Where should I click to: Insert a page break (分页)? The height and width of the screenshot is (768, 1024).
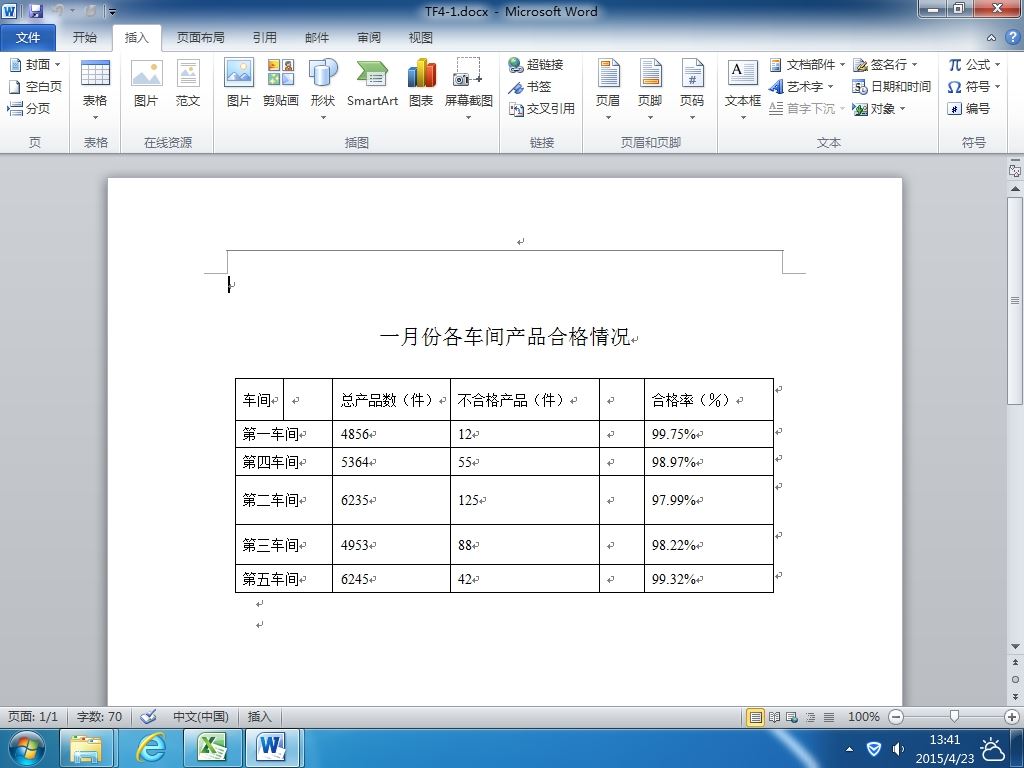pos(29,108)
